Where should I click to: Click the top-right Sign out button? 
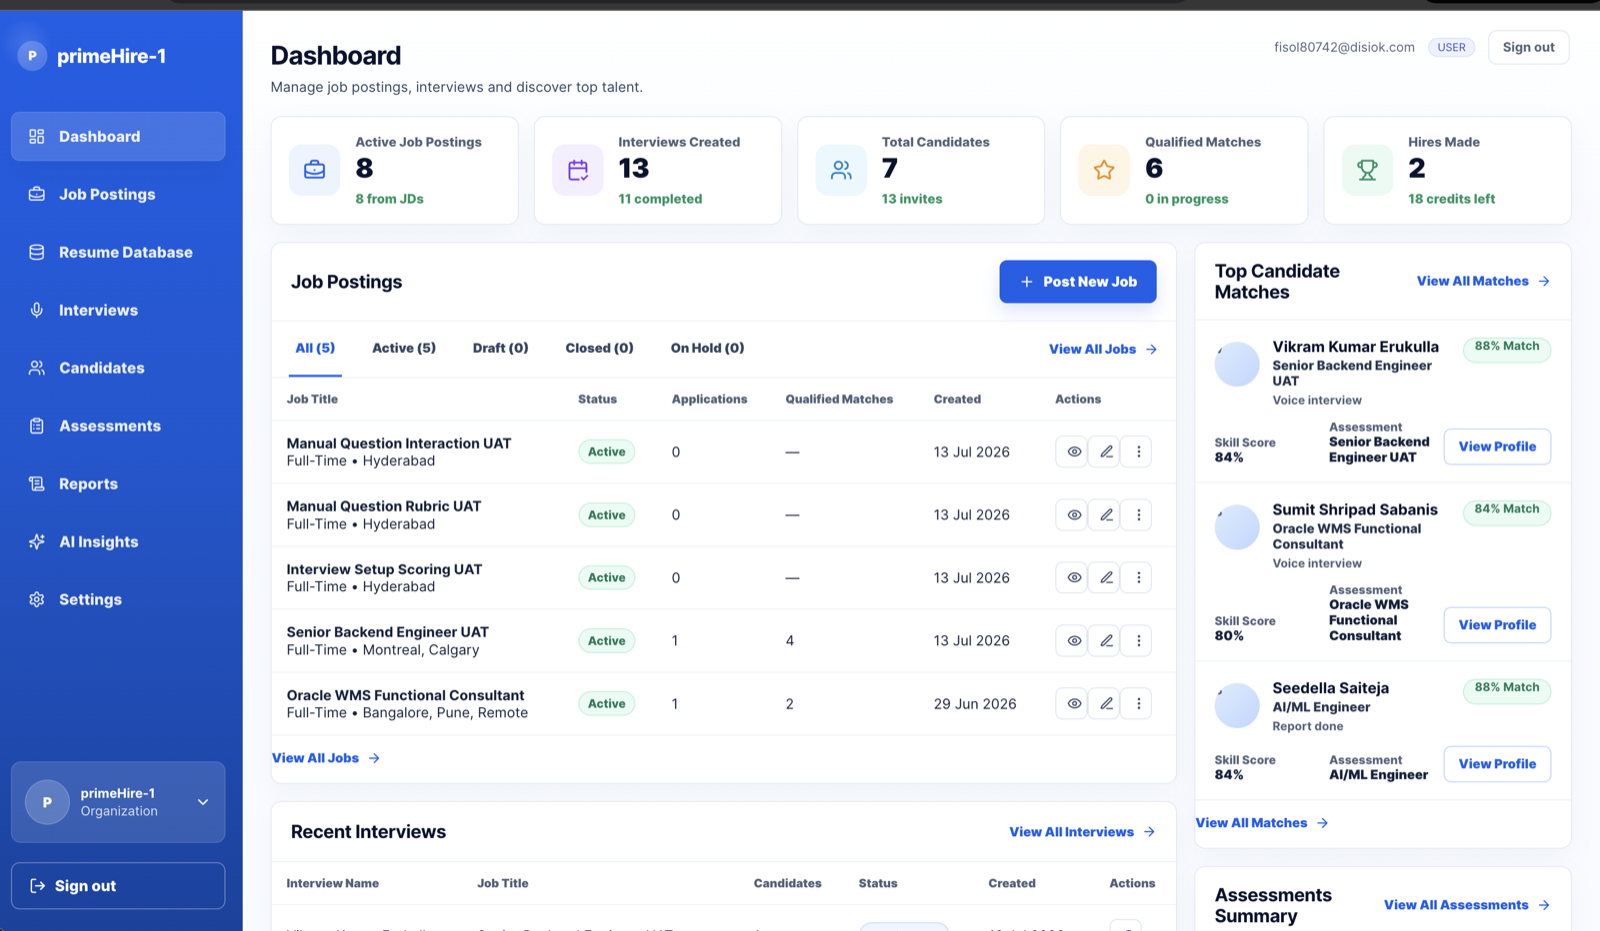pyautogui.click(x=1528, y=47)
